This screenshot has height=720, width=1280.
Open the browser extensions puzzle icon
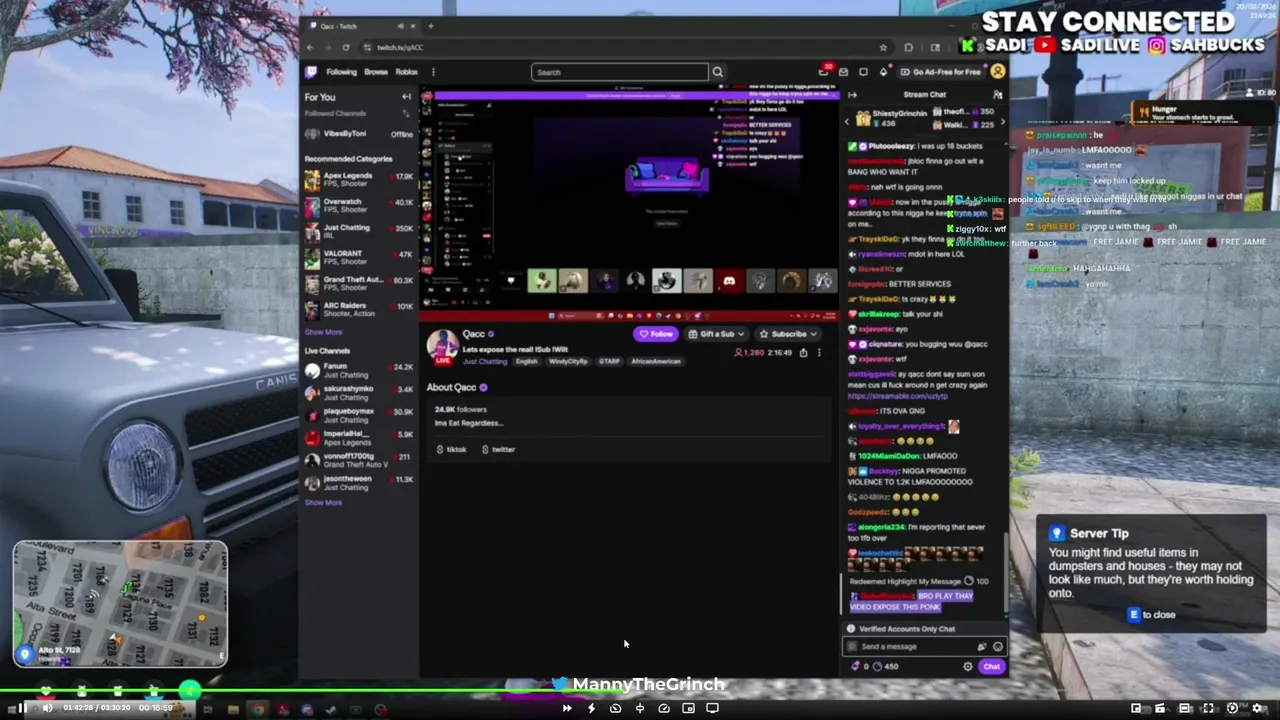point(908,47)
